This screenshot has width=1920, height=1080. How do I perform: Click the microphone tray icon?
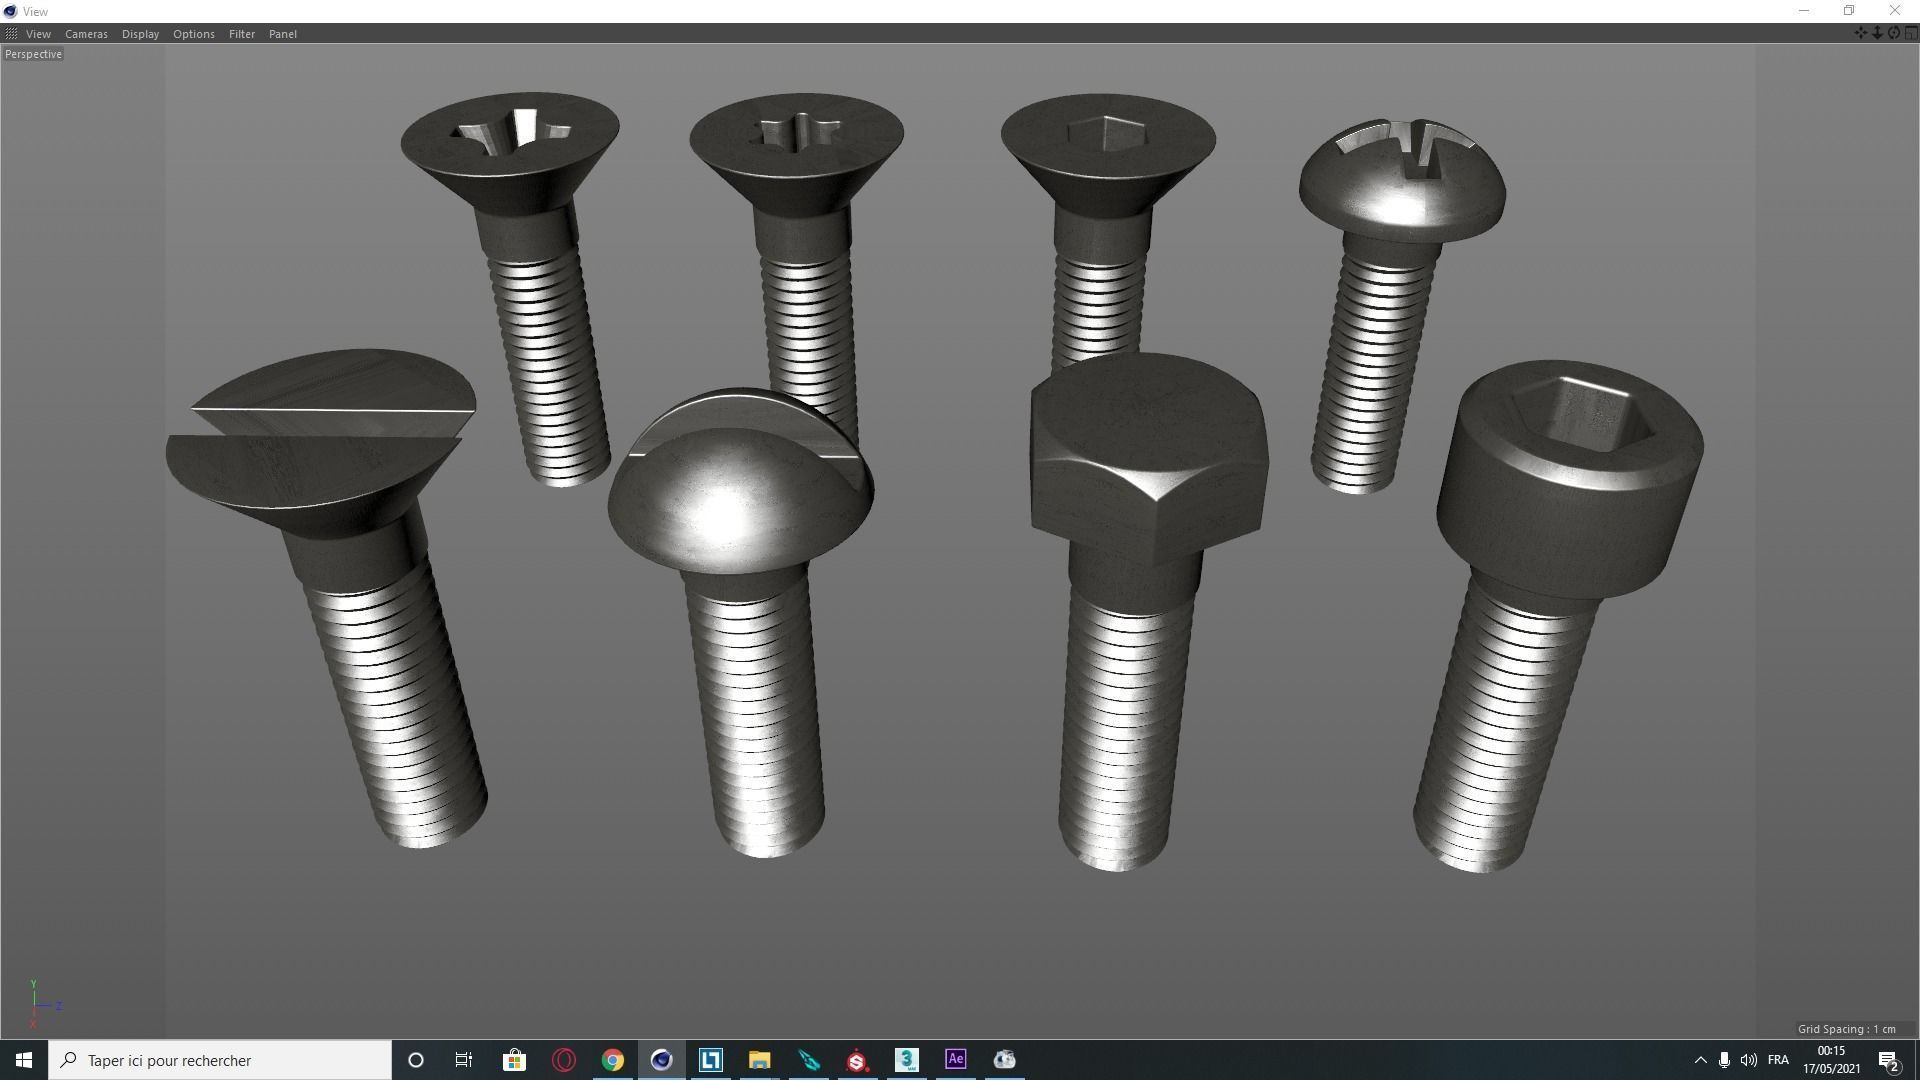point(1724,1060)
